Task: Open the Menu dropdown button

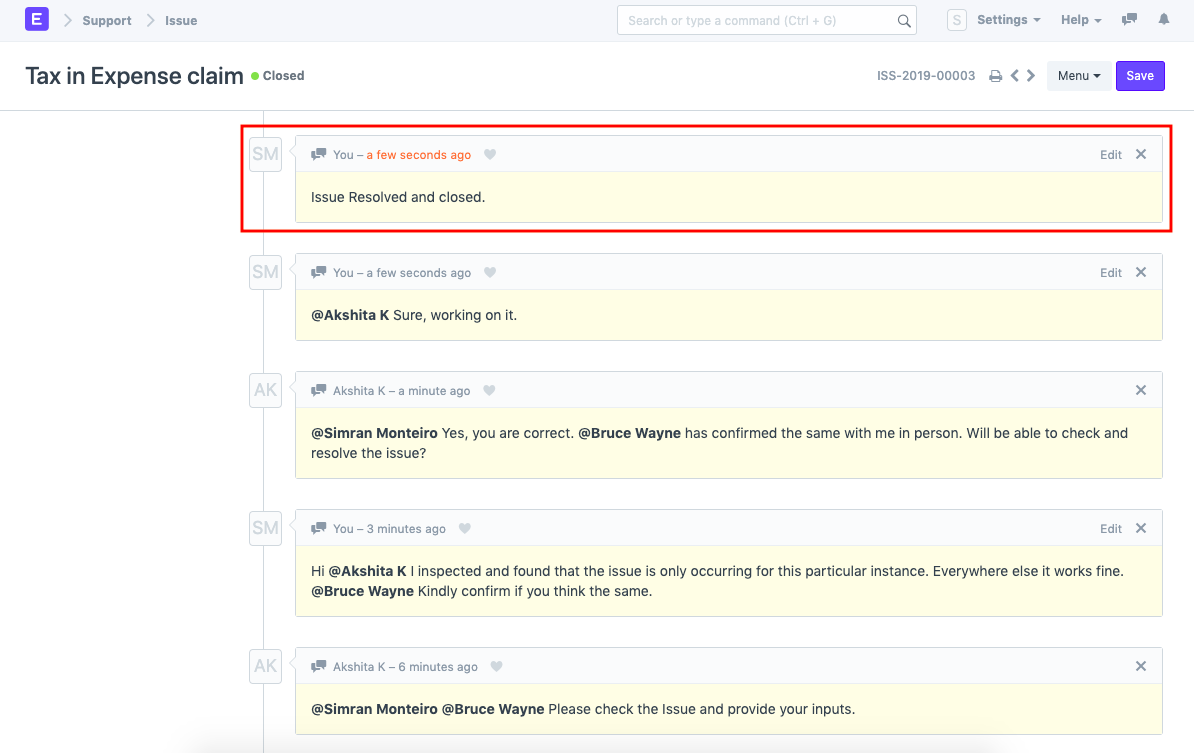Action: 1079,76
